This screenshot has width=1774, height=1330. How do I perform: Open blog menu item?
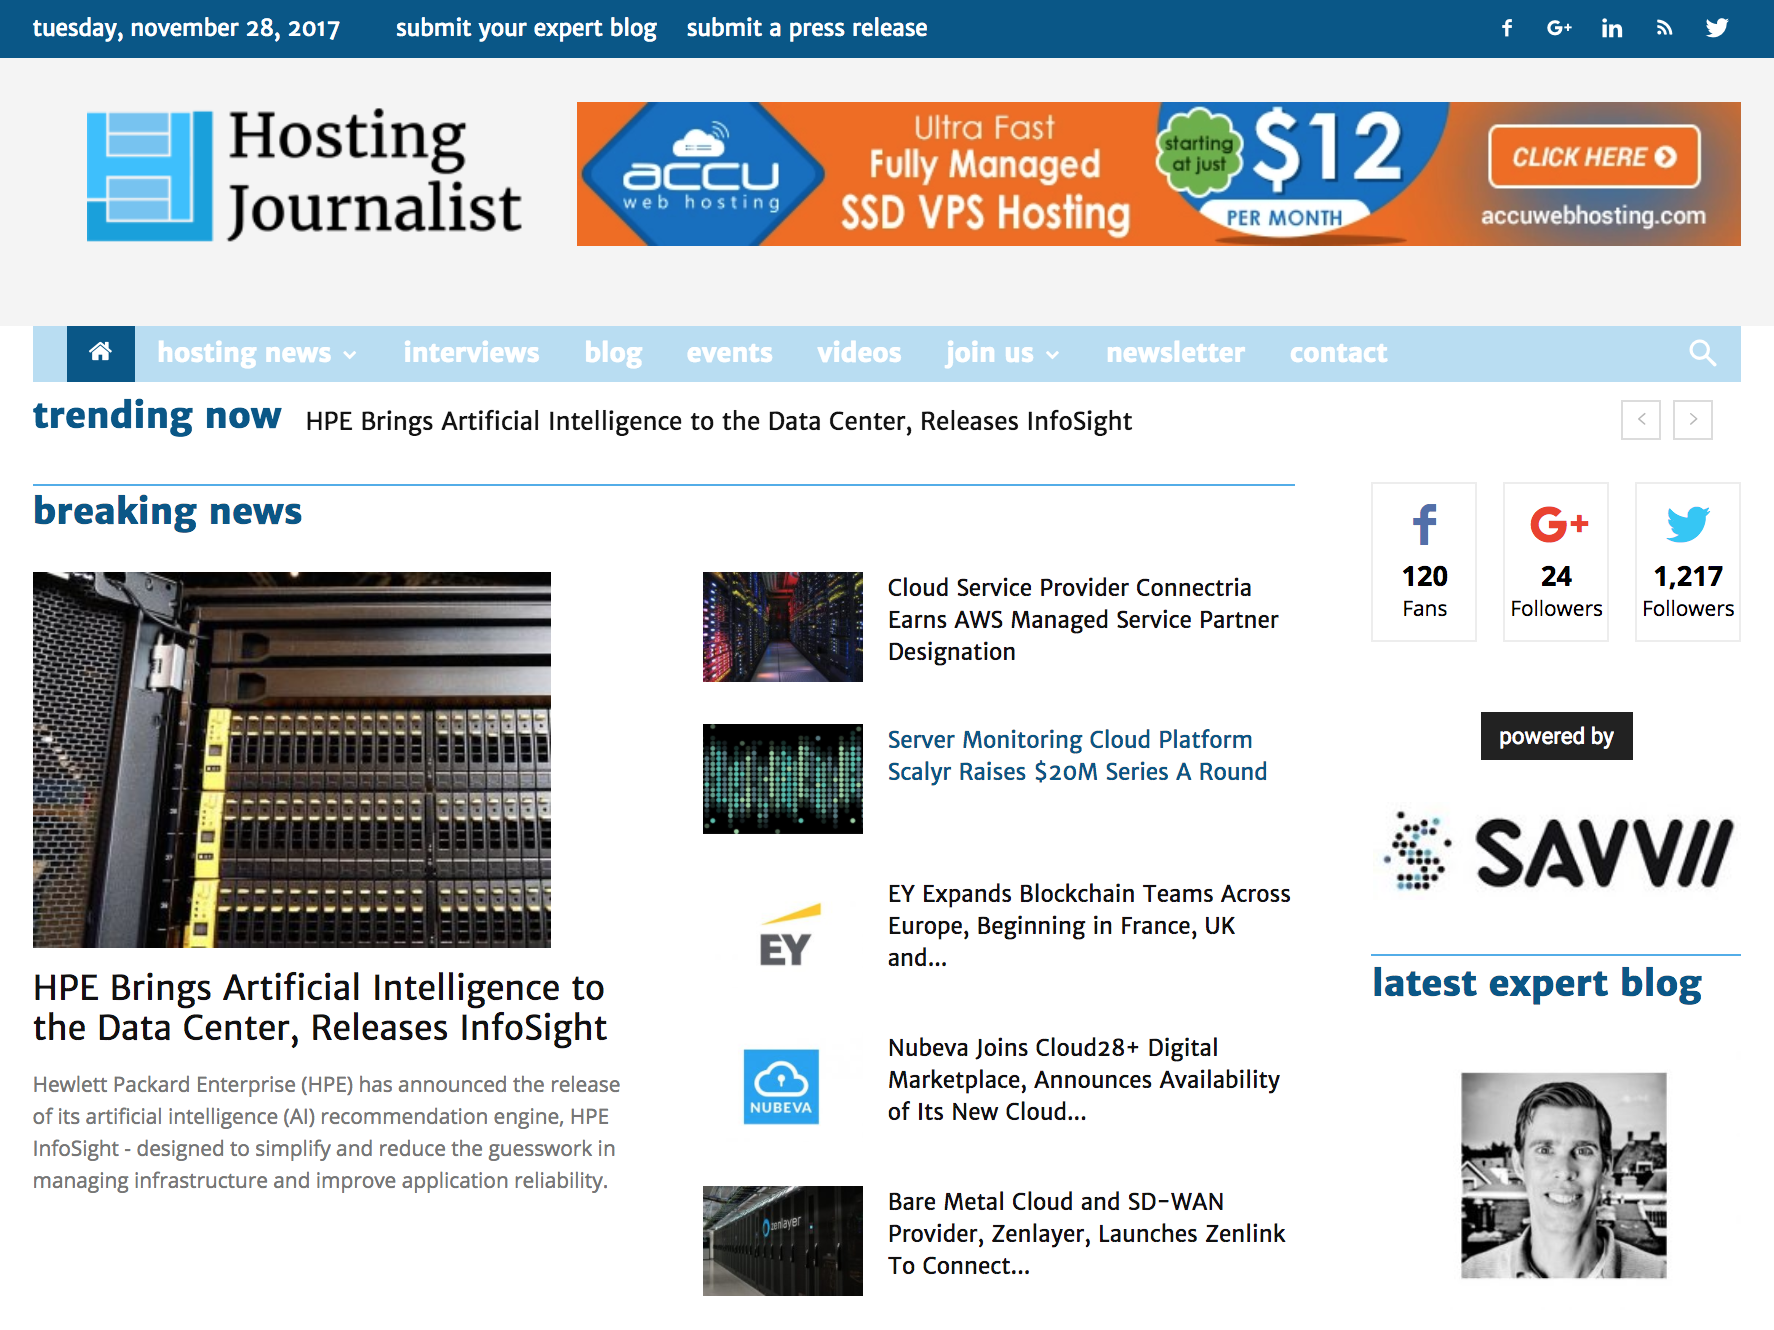(x=613, y=353)
